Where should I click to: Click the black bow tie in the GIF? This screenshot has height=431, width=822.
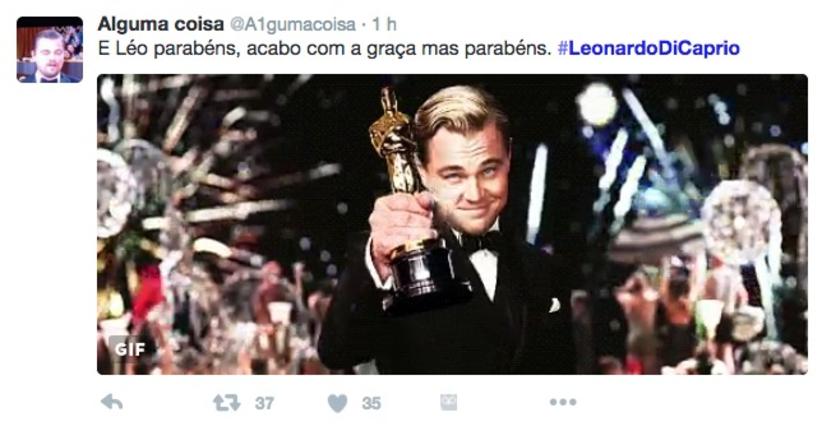tap(481, 242)
